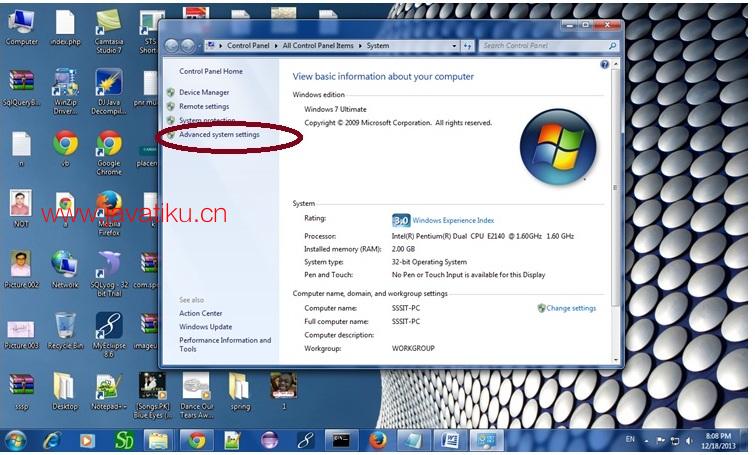Click the window's vertical scrollbar
The width and height of the screenshot is (755, 455).
pyautogui.click(x=615, y=187)
